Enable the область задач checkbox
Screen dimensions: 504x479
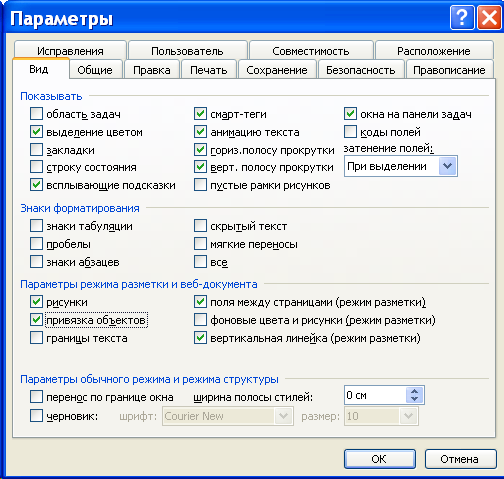coord(36,114)
